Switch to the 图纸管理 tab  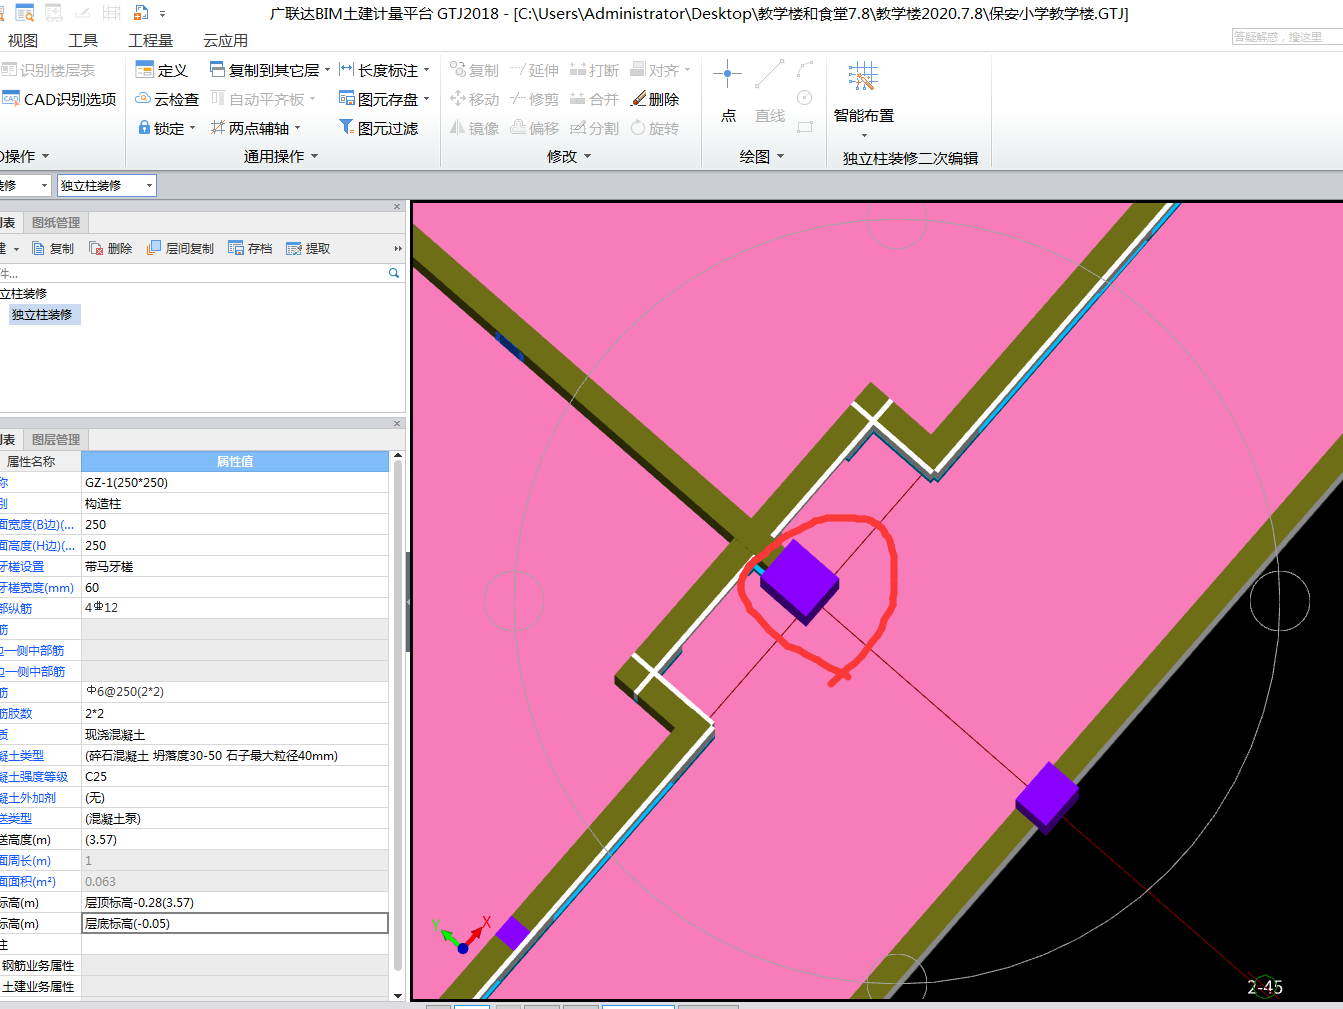pyautogui.click(x=56, y=222)
